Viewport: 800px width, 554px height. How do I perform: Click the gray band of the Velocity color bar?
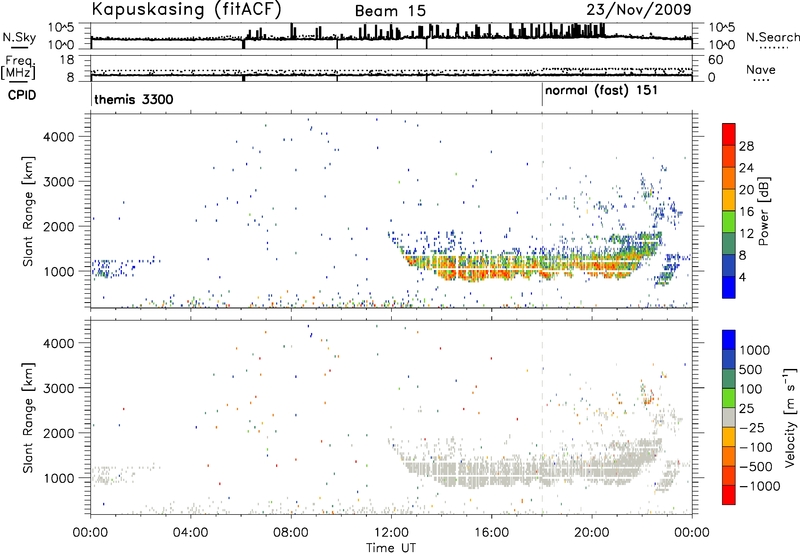click(729, 417)
